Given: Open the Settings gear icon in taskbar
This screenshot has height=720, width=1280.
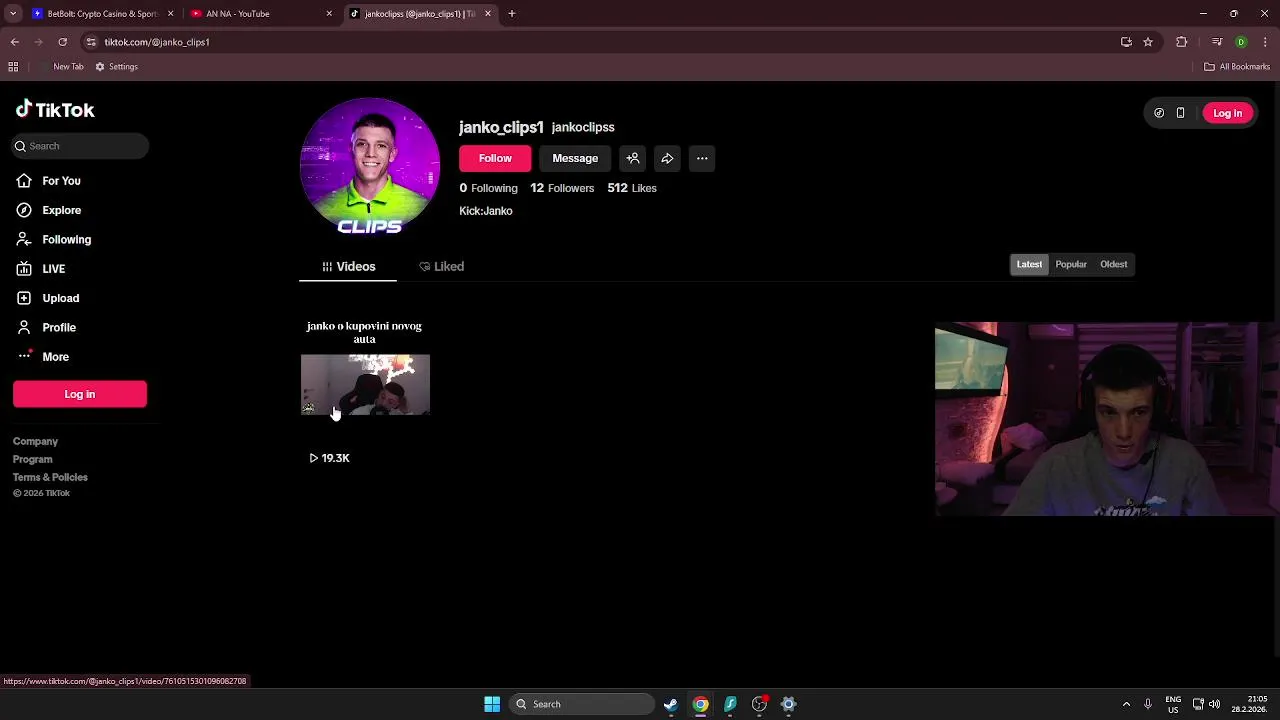Looking at the screenshot, I should pyautogui.click(x=789, y=704).
